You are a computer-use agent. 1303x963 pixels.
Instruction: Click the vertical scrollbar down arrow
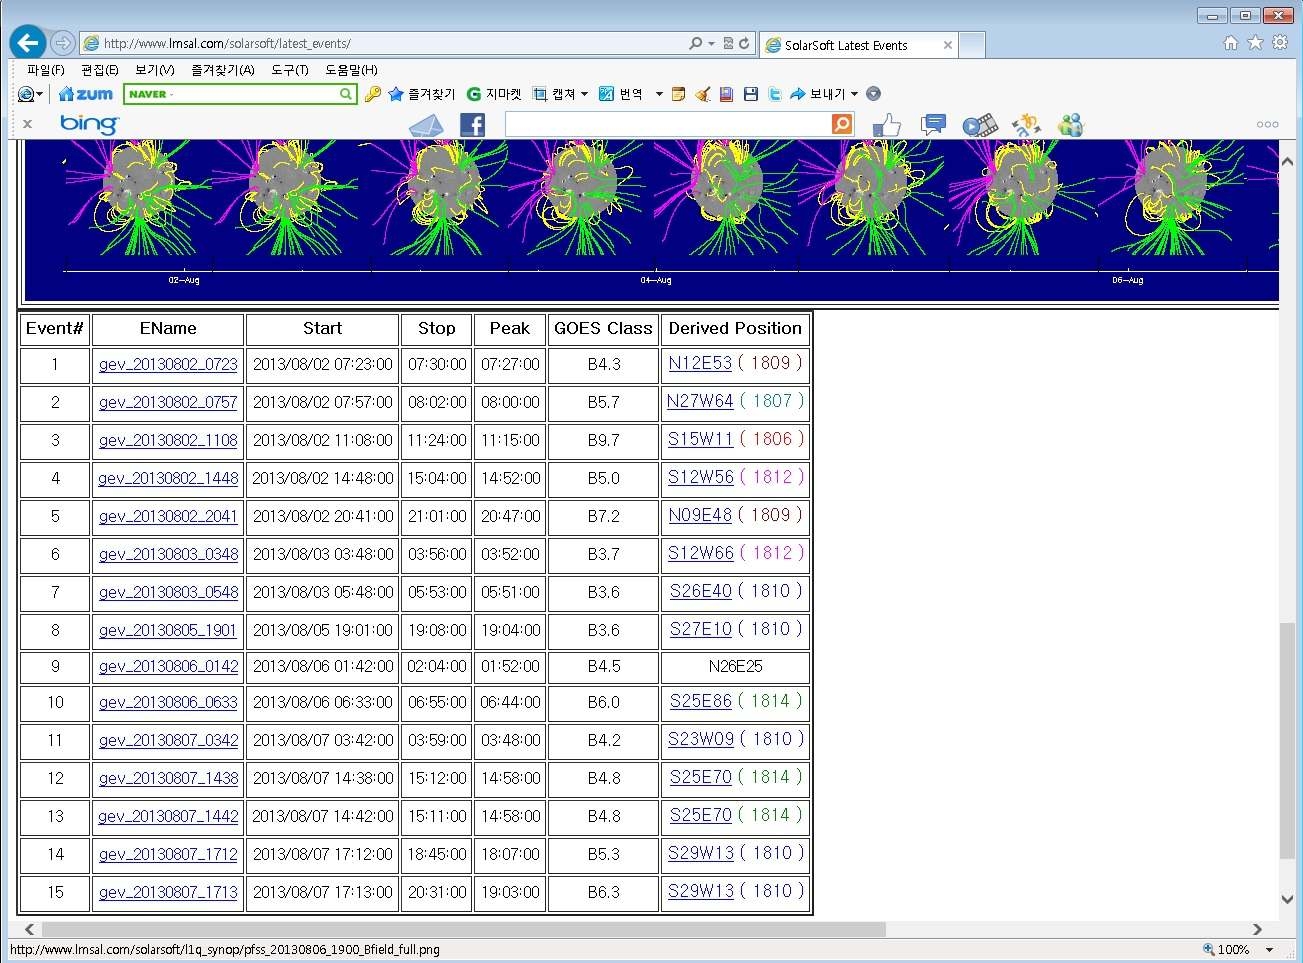click(x=1287, y=899)
